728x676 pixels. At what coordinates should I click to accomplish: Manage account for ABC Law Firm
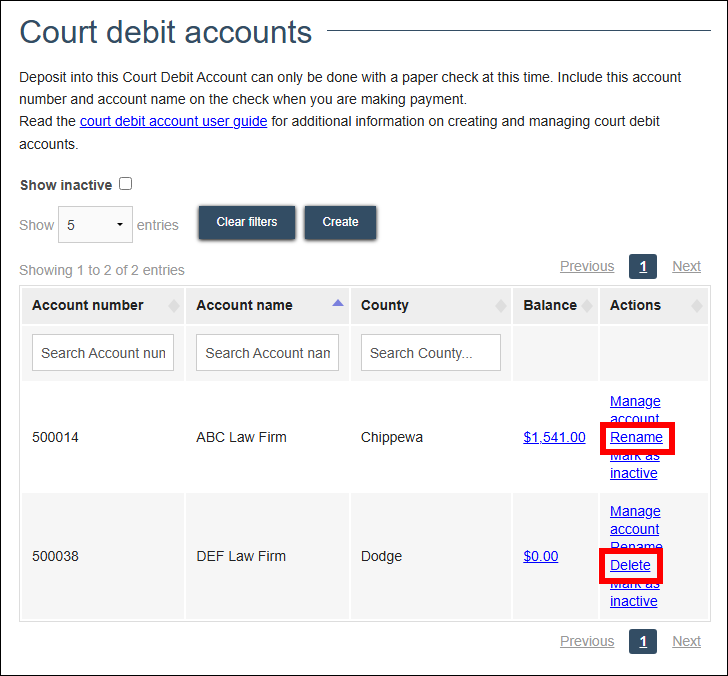(635, 402)
